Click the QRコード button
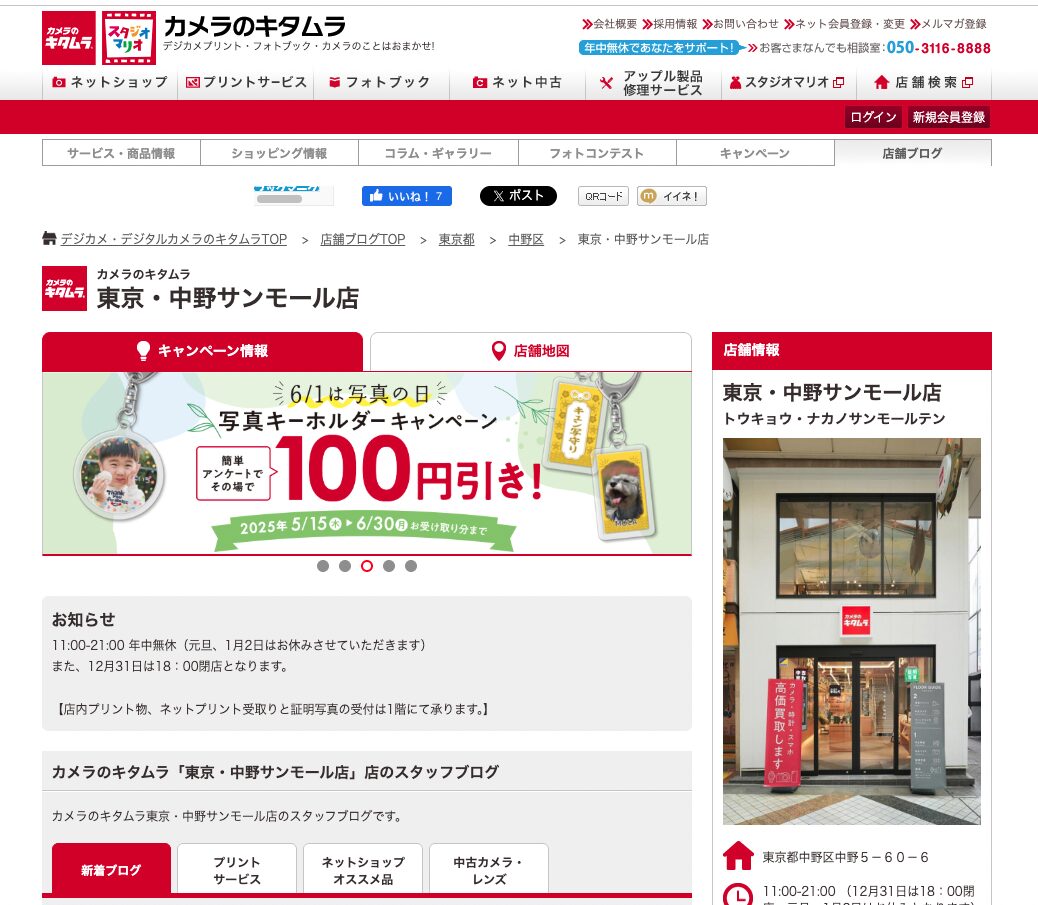The width and height of the screenshot is (1038, 905). click(x=604, y=196)
